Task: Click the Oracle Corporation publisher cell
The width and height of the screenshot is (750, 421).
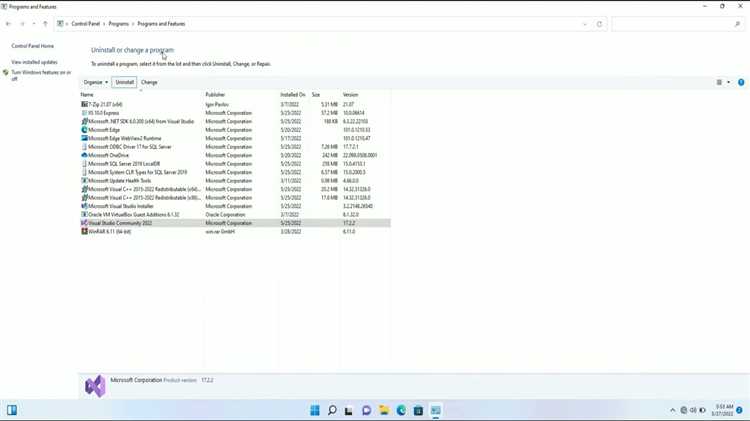Action: tap(225, 215)
